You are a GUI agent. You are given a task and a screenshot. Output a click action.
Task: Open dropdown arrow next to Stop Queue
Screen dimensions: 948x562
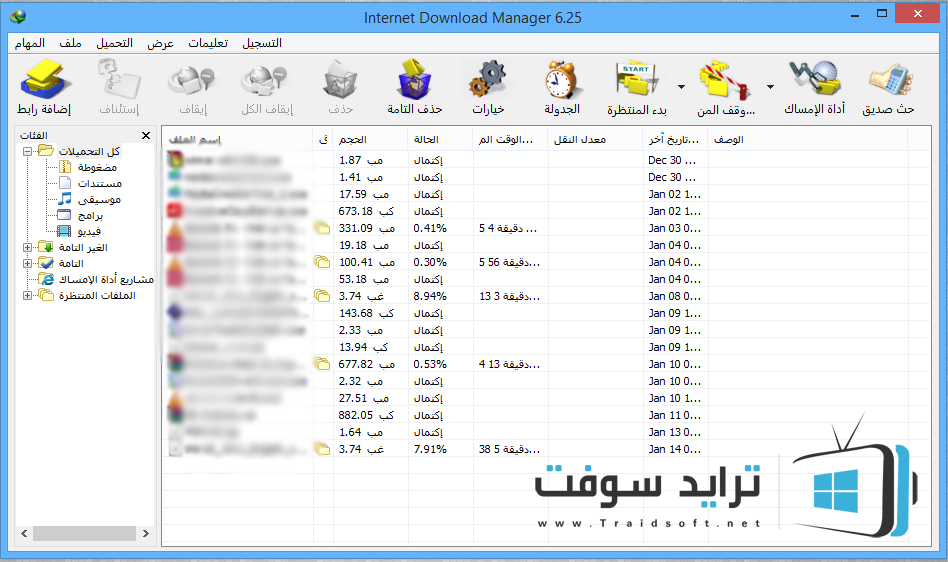[770, 87]
